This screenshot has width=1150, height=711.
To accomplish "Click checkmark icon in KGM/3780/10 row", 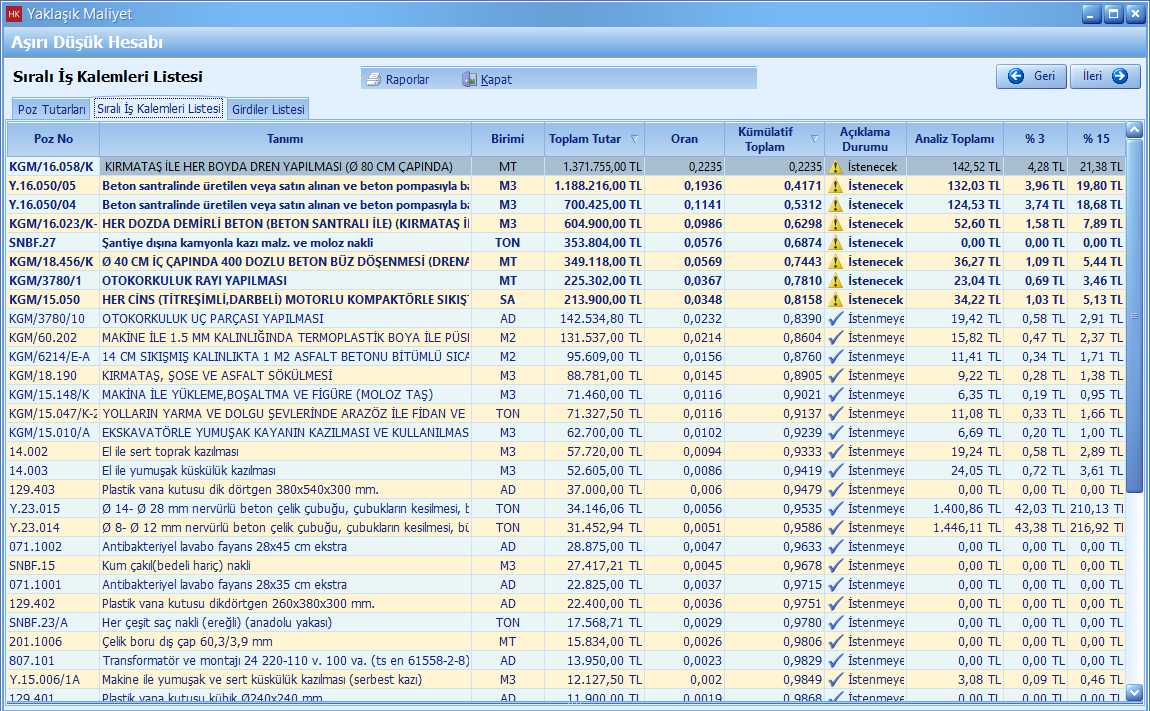I will point(835,319).
